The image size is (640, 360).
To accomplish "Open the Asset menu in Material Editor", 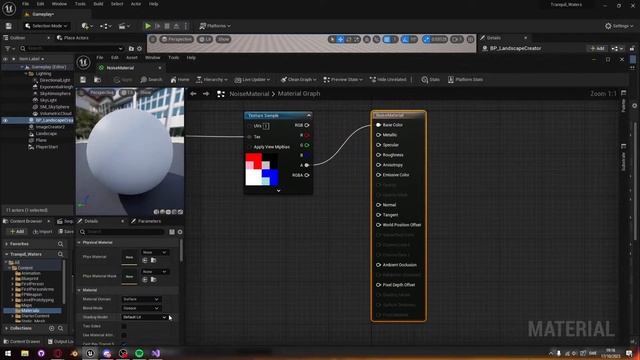I will click(x=131, y=58).
